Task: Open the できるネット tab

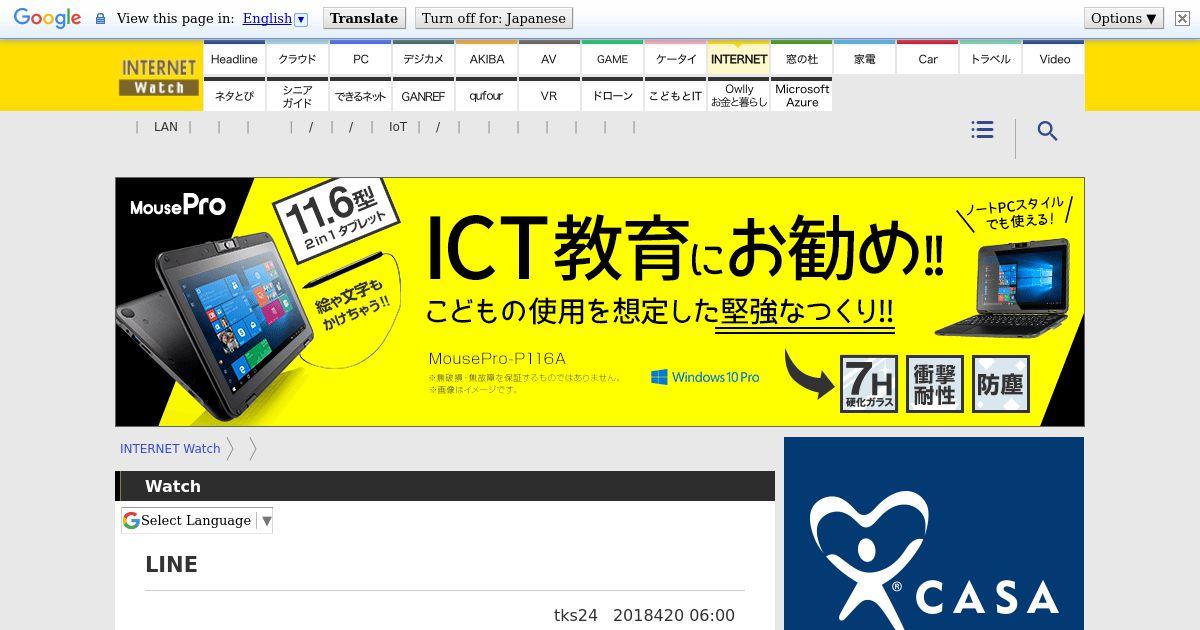Action: [361, 95]
